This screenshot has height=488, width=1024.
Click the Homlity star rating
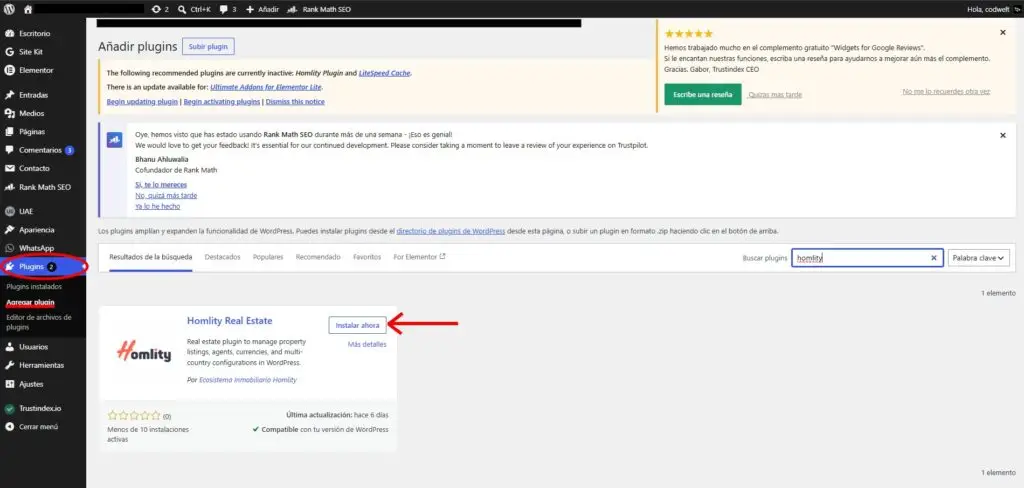coord(134,415)
